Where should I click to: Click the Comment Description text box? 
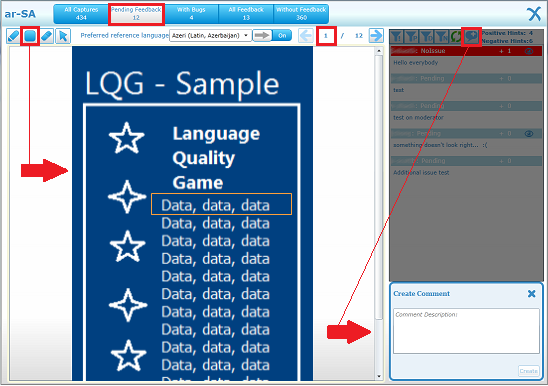[x=466, y=331]
